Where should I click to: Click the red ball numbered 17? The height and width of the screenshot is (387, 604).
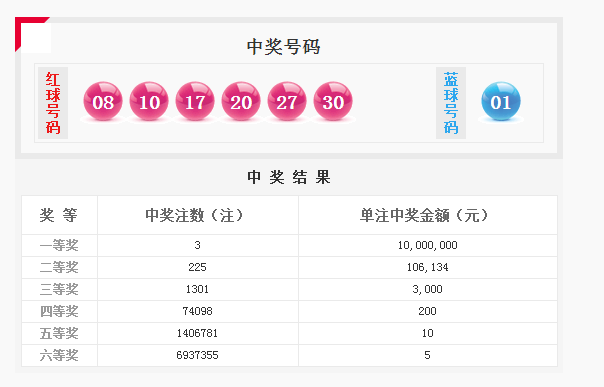pos(195,101)
